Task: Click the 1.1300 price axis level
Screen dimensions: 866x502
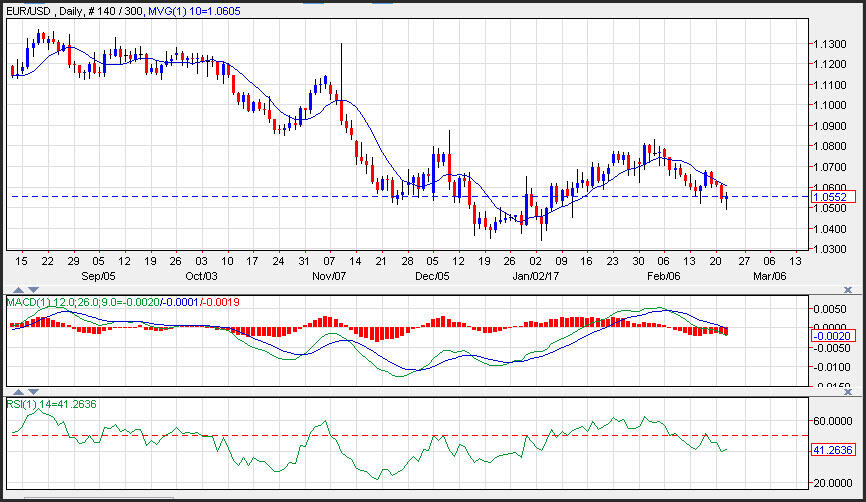Action: [x=830, y=44]
